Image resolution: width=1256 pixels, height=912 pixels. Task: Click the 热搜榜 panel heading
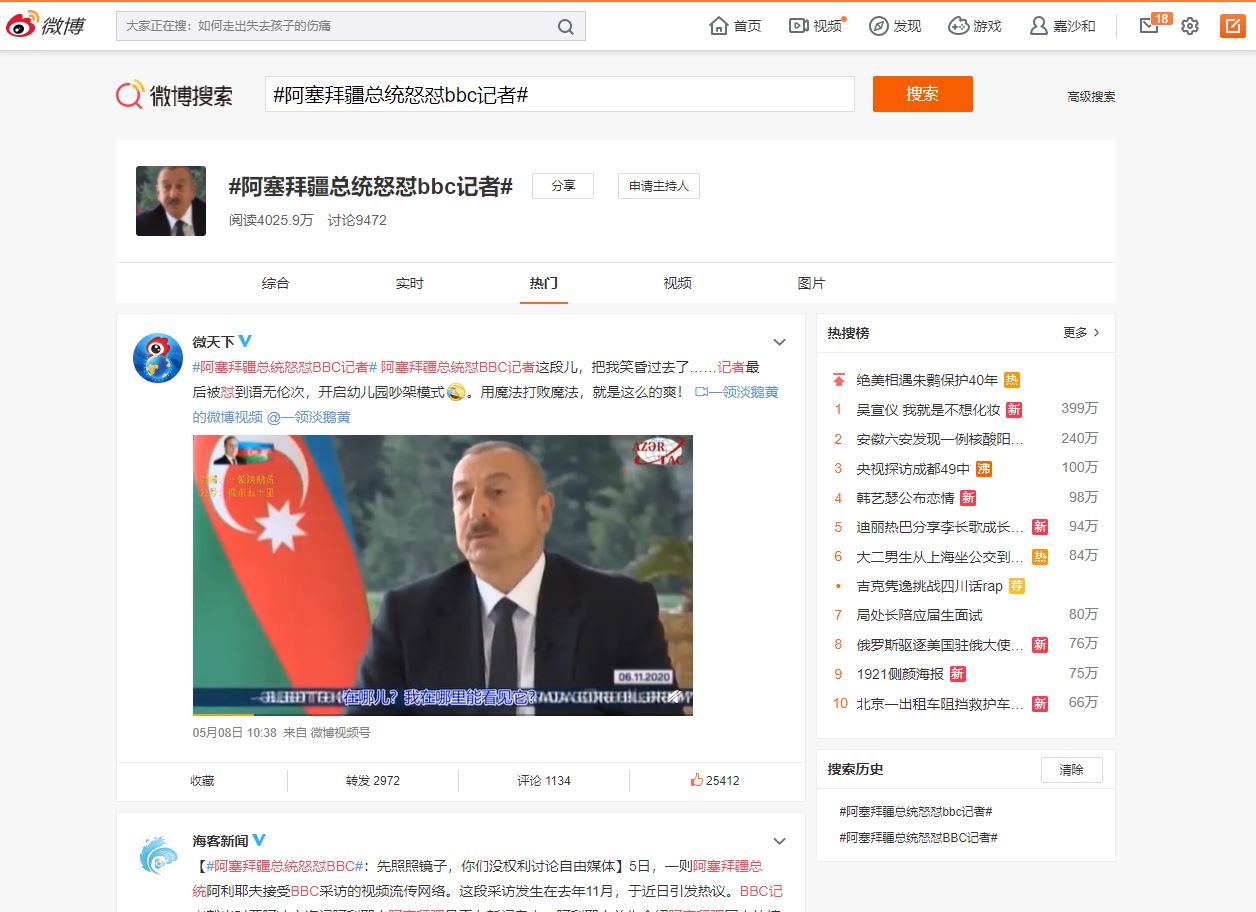tap(848, 332)
